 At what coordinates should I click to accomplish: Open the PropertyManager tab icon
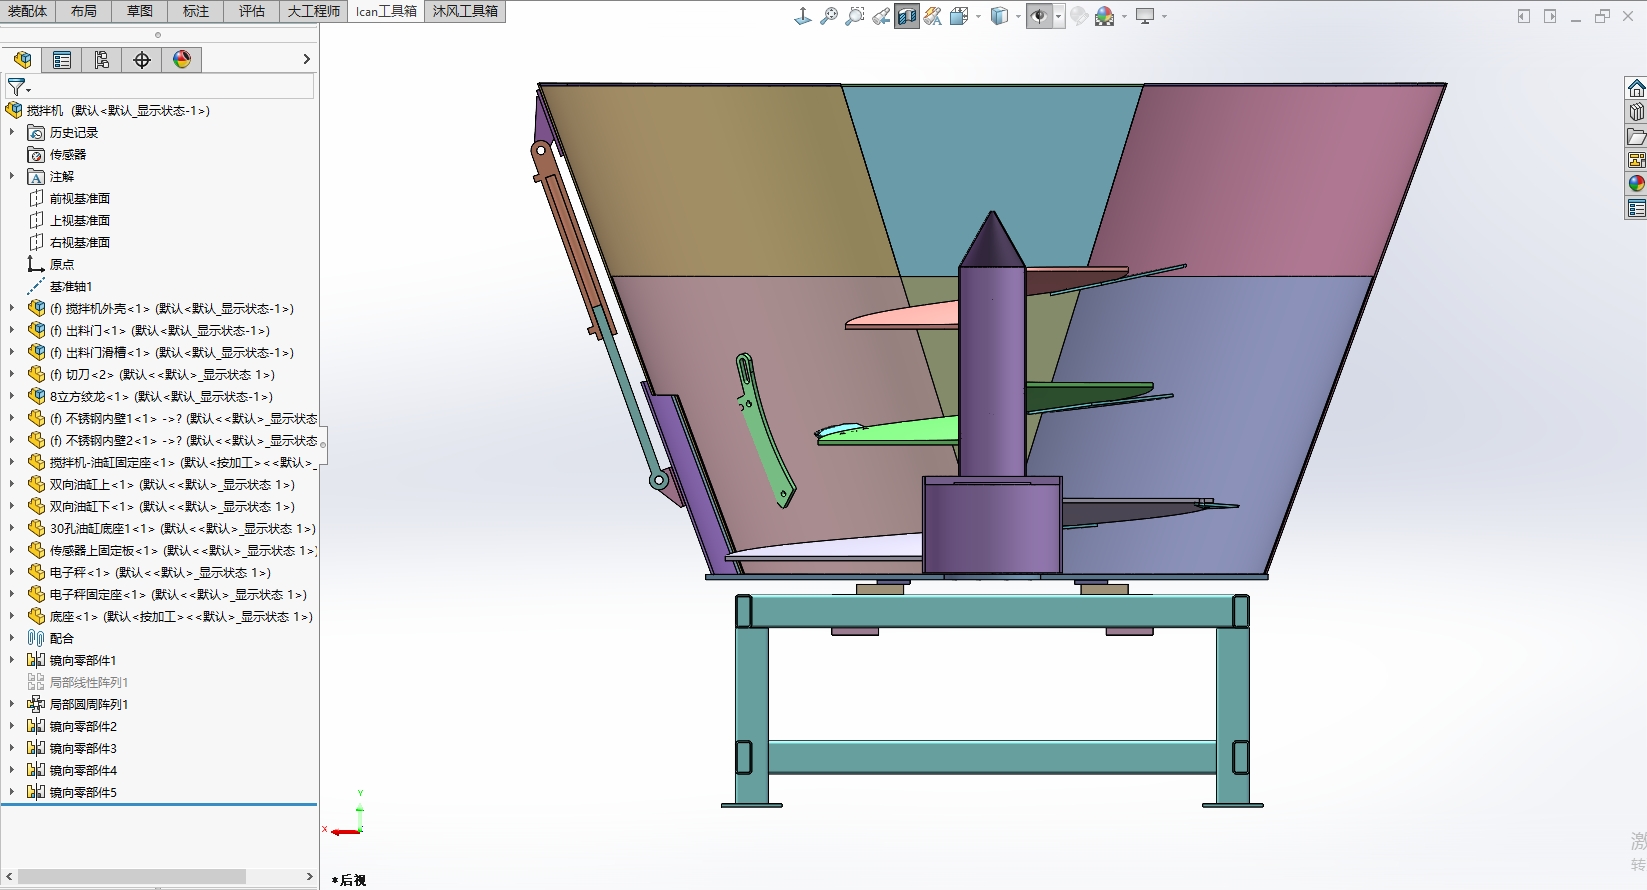pyautogui.click(x=62, y=60)
